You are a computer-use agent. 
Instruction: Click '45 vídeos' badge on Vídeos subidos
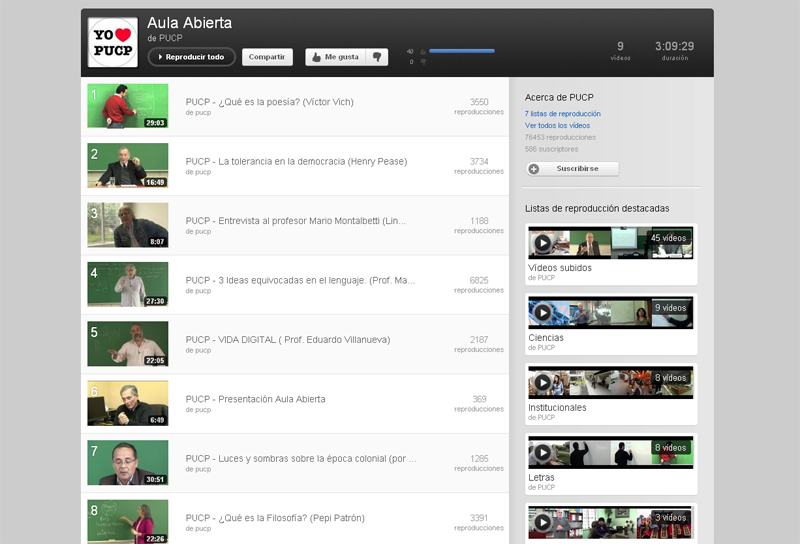668,238
